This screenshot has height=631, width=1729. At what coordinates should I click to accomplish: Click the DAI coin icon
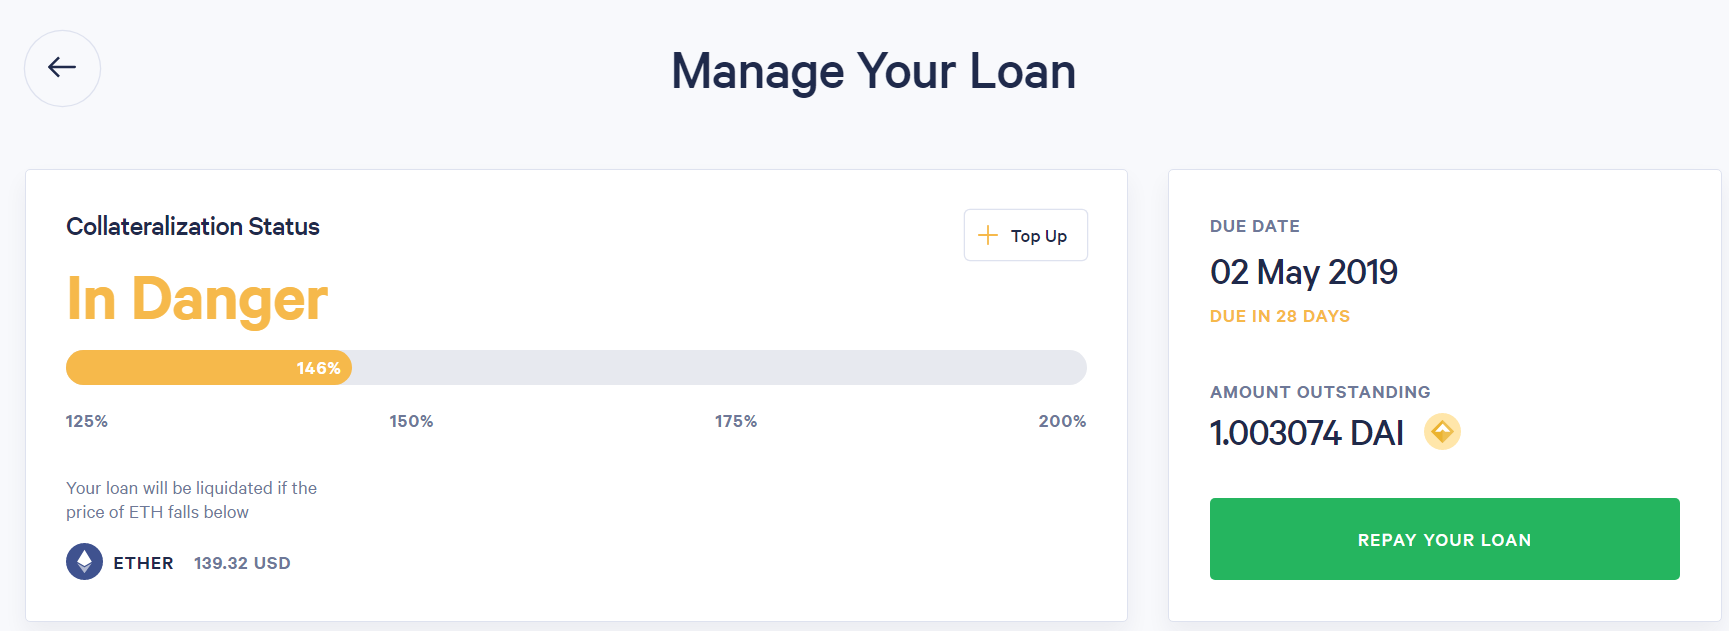1442,432
